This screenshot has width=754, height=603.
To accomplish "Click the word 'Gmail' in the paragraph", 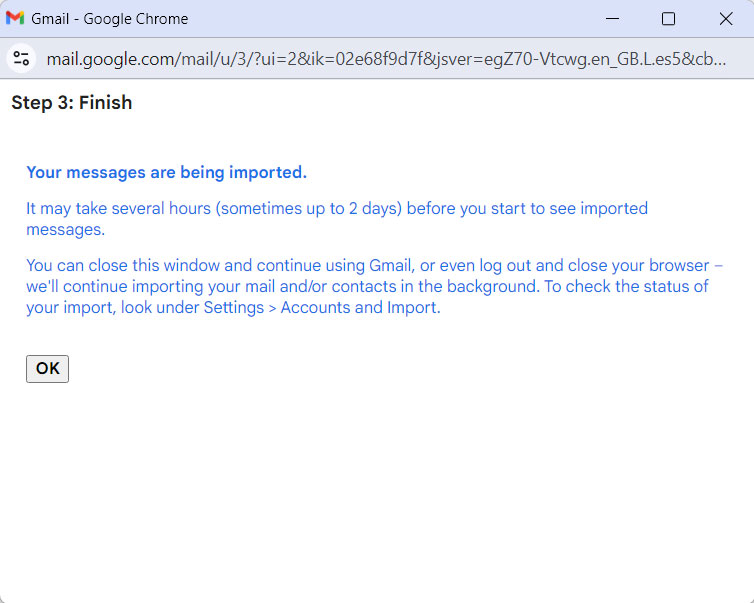I will pyautogui.click(x=390, y=266).
